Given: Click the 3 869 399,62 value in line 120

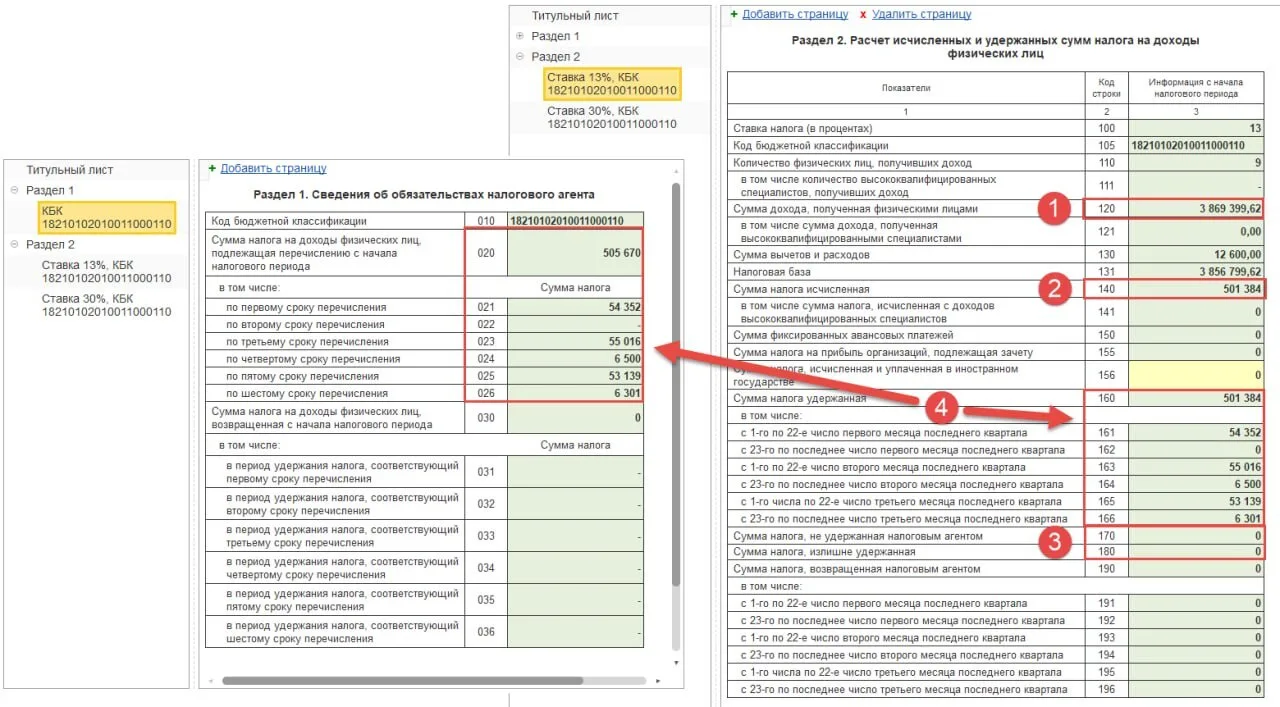Looking at the screenshot, I should (1197, 209).
